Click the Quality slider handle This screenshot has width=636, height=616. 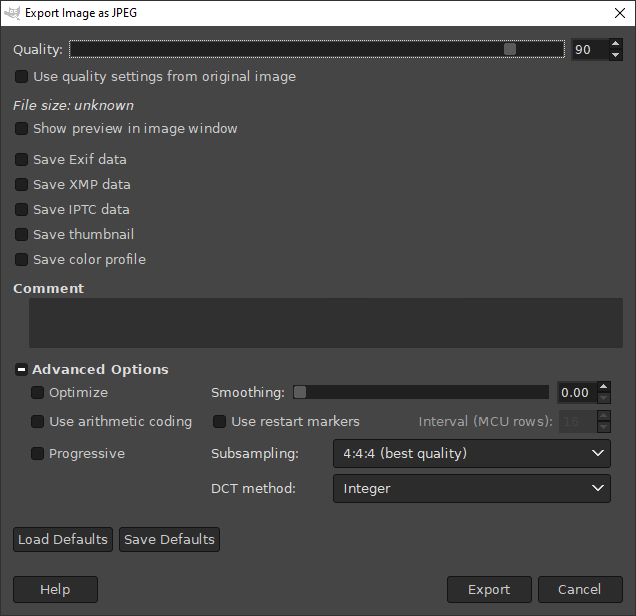point(510,49)
